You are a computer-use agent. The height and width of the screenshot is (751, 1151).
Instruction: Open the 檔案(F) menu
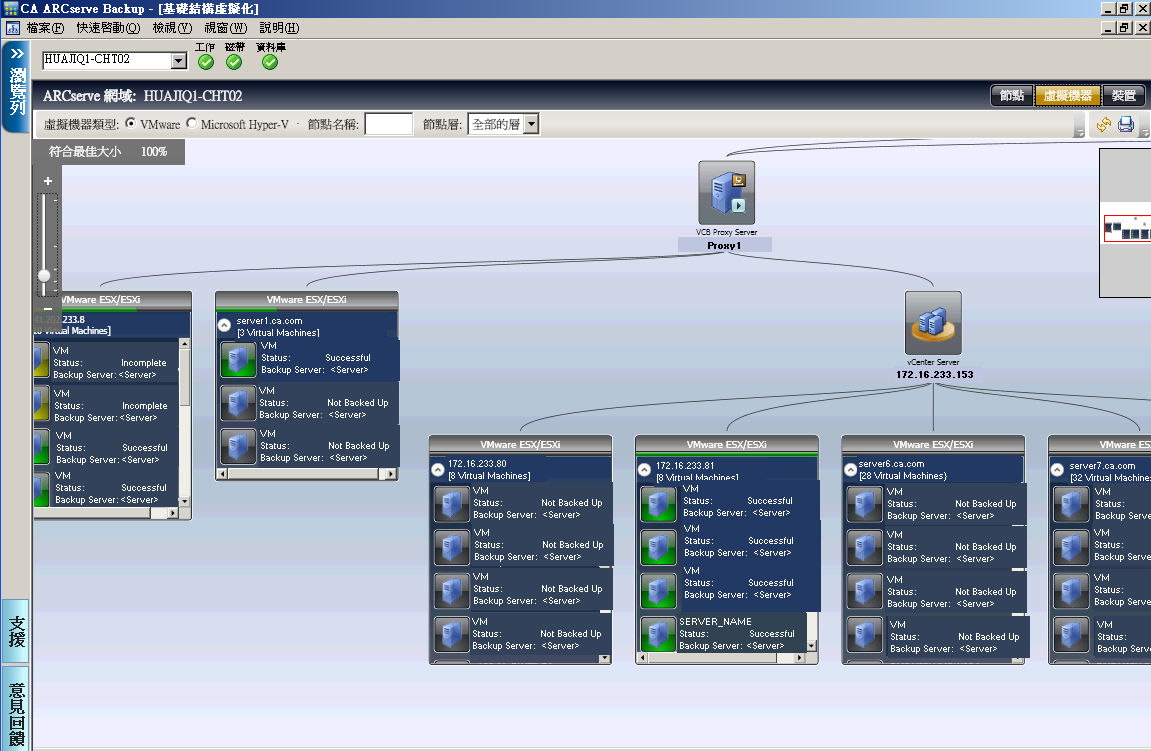pos(45,28)
